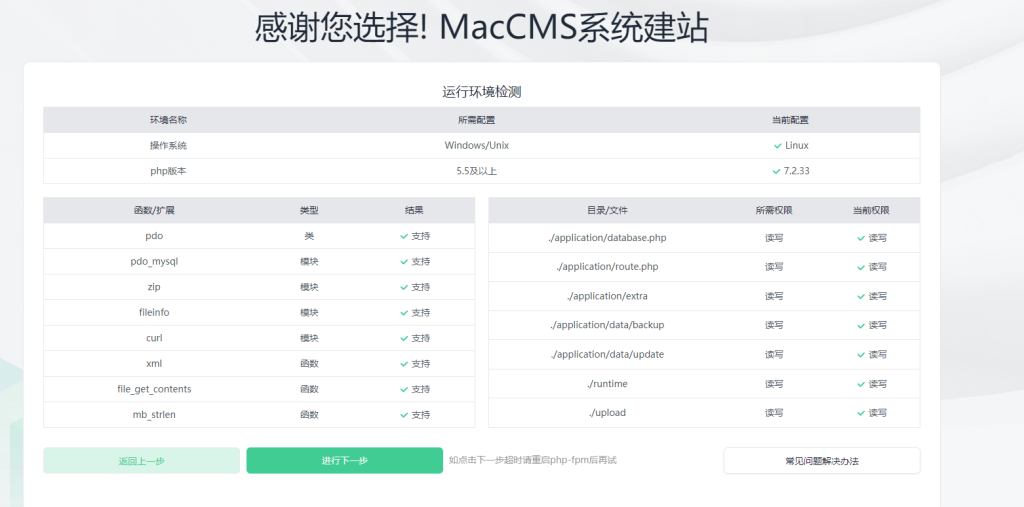Viewport: 1024px width, 507px height.
Task: Click the checkmark in the data/update row
Action: tap(861, 355)
